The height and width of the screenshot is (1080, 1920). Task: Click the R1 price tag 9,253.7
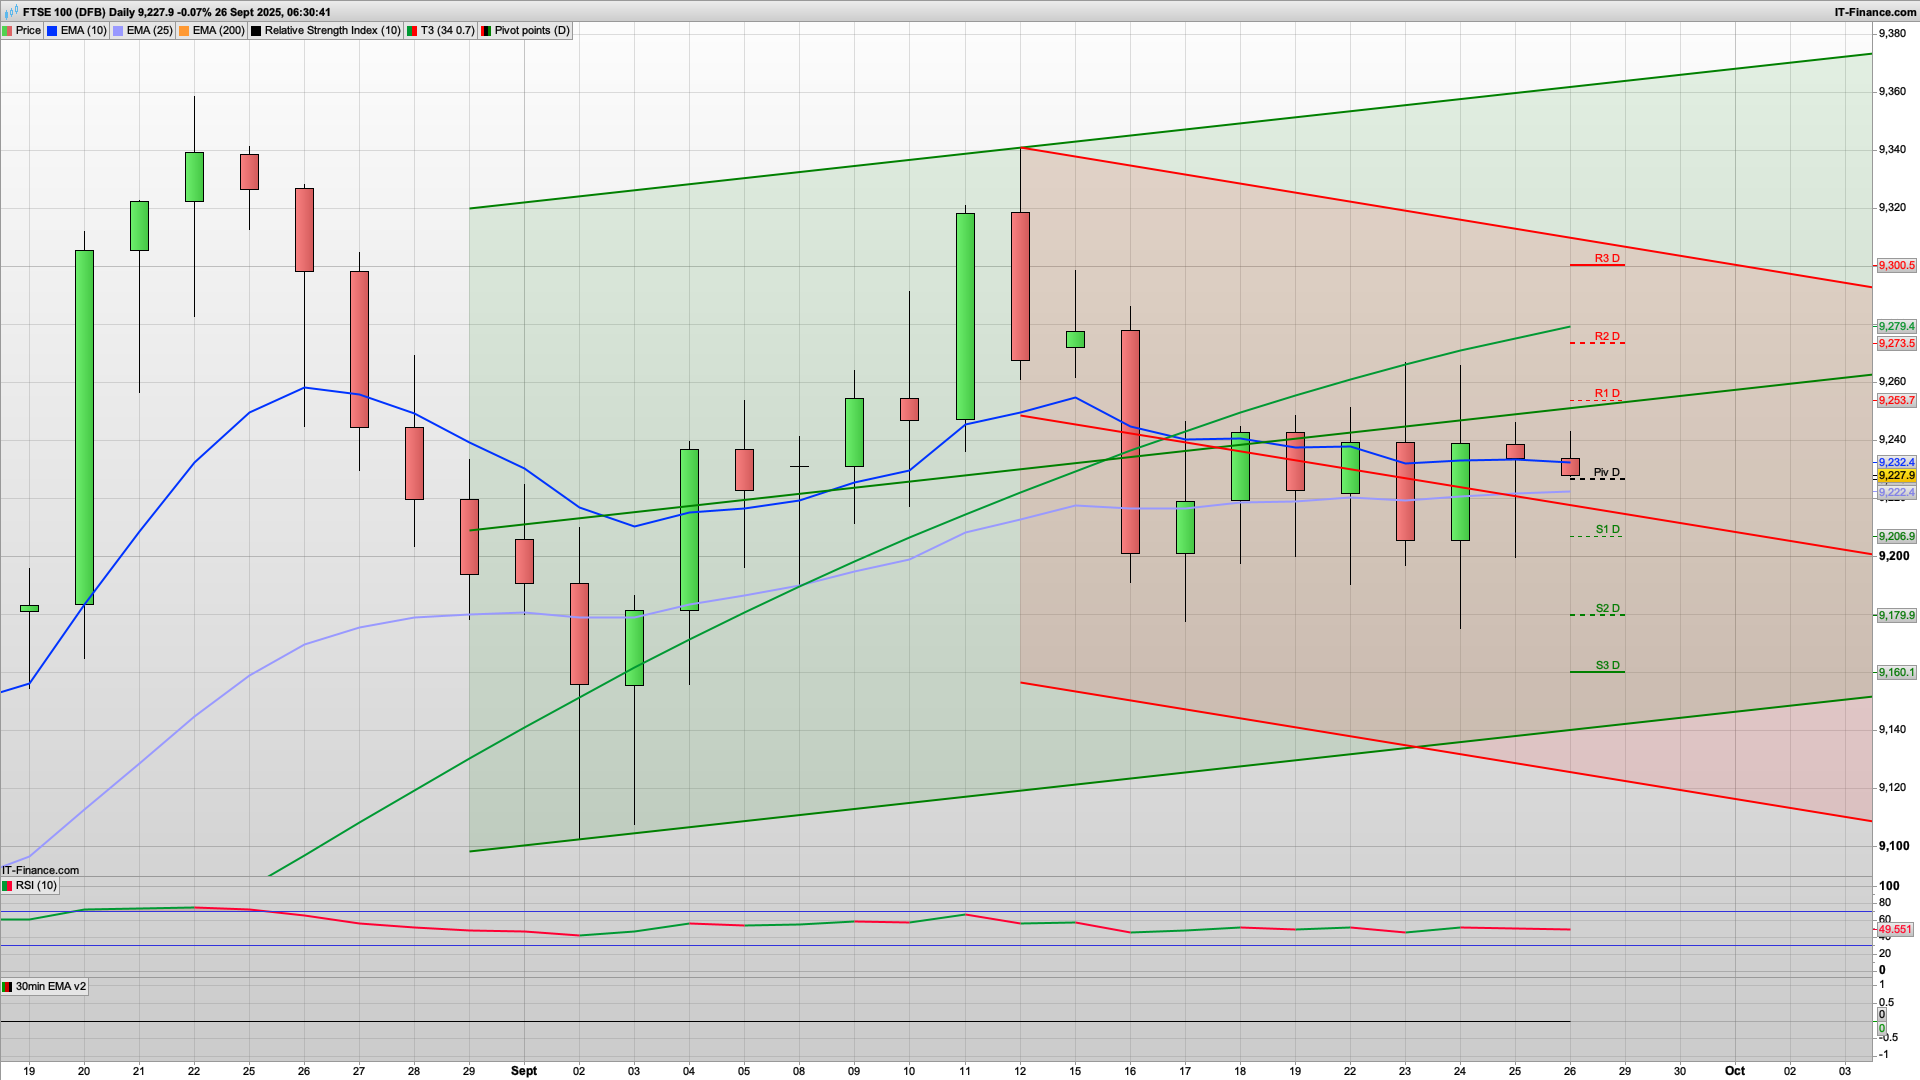point(1896,401)
